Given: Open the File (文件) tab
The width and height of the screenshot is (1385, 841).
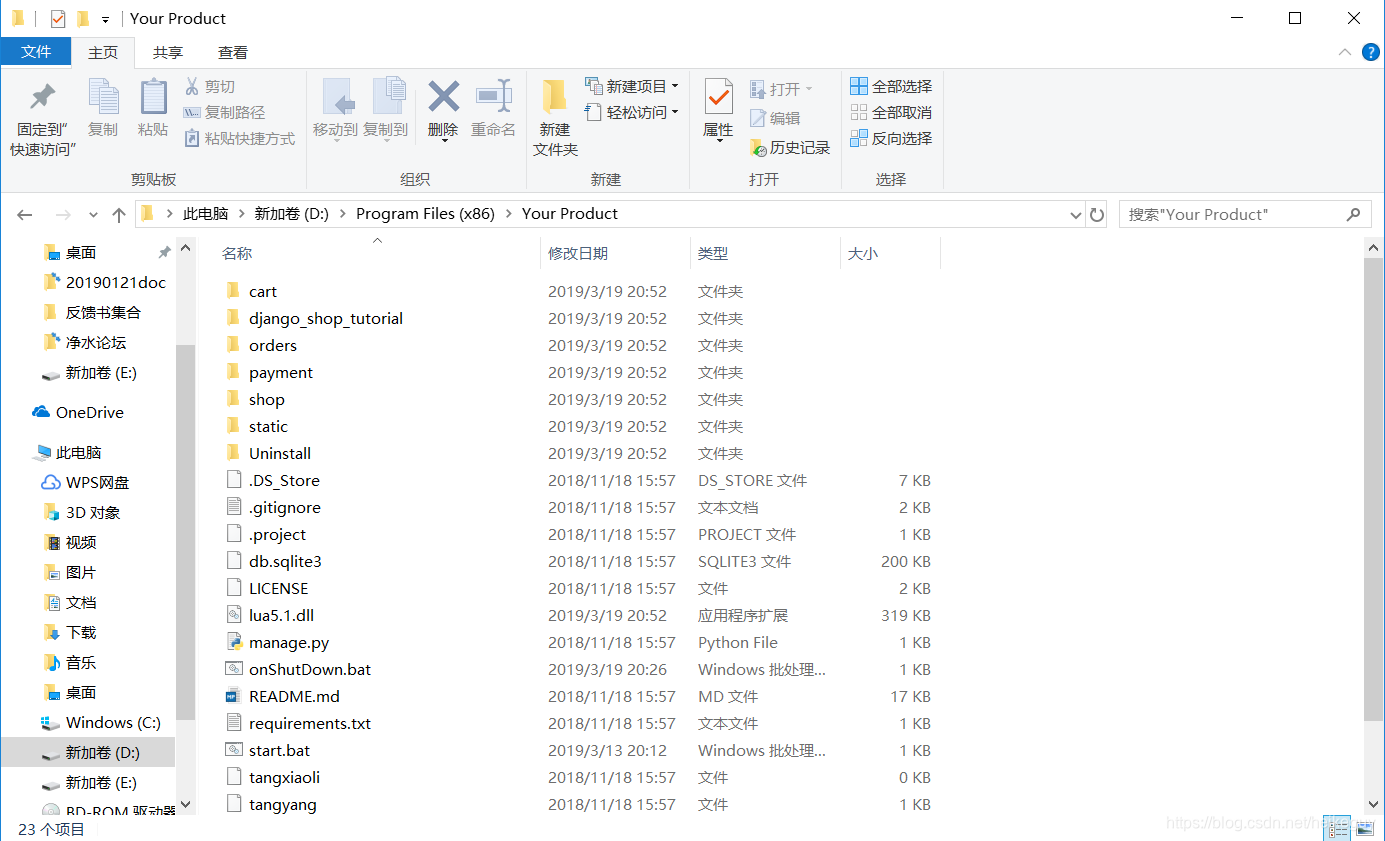Looking at the screenshot, I should [36, 52].
